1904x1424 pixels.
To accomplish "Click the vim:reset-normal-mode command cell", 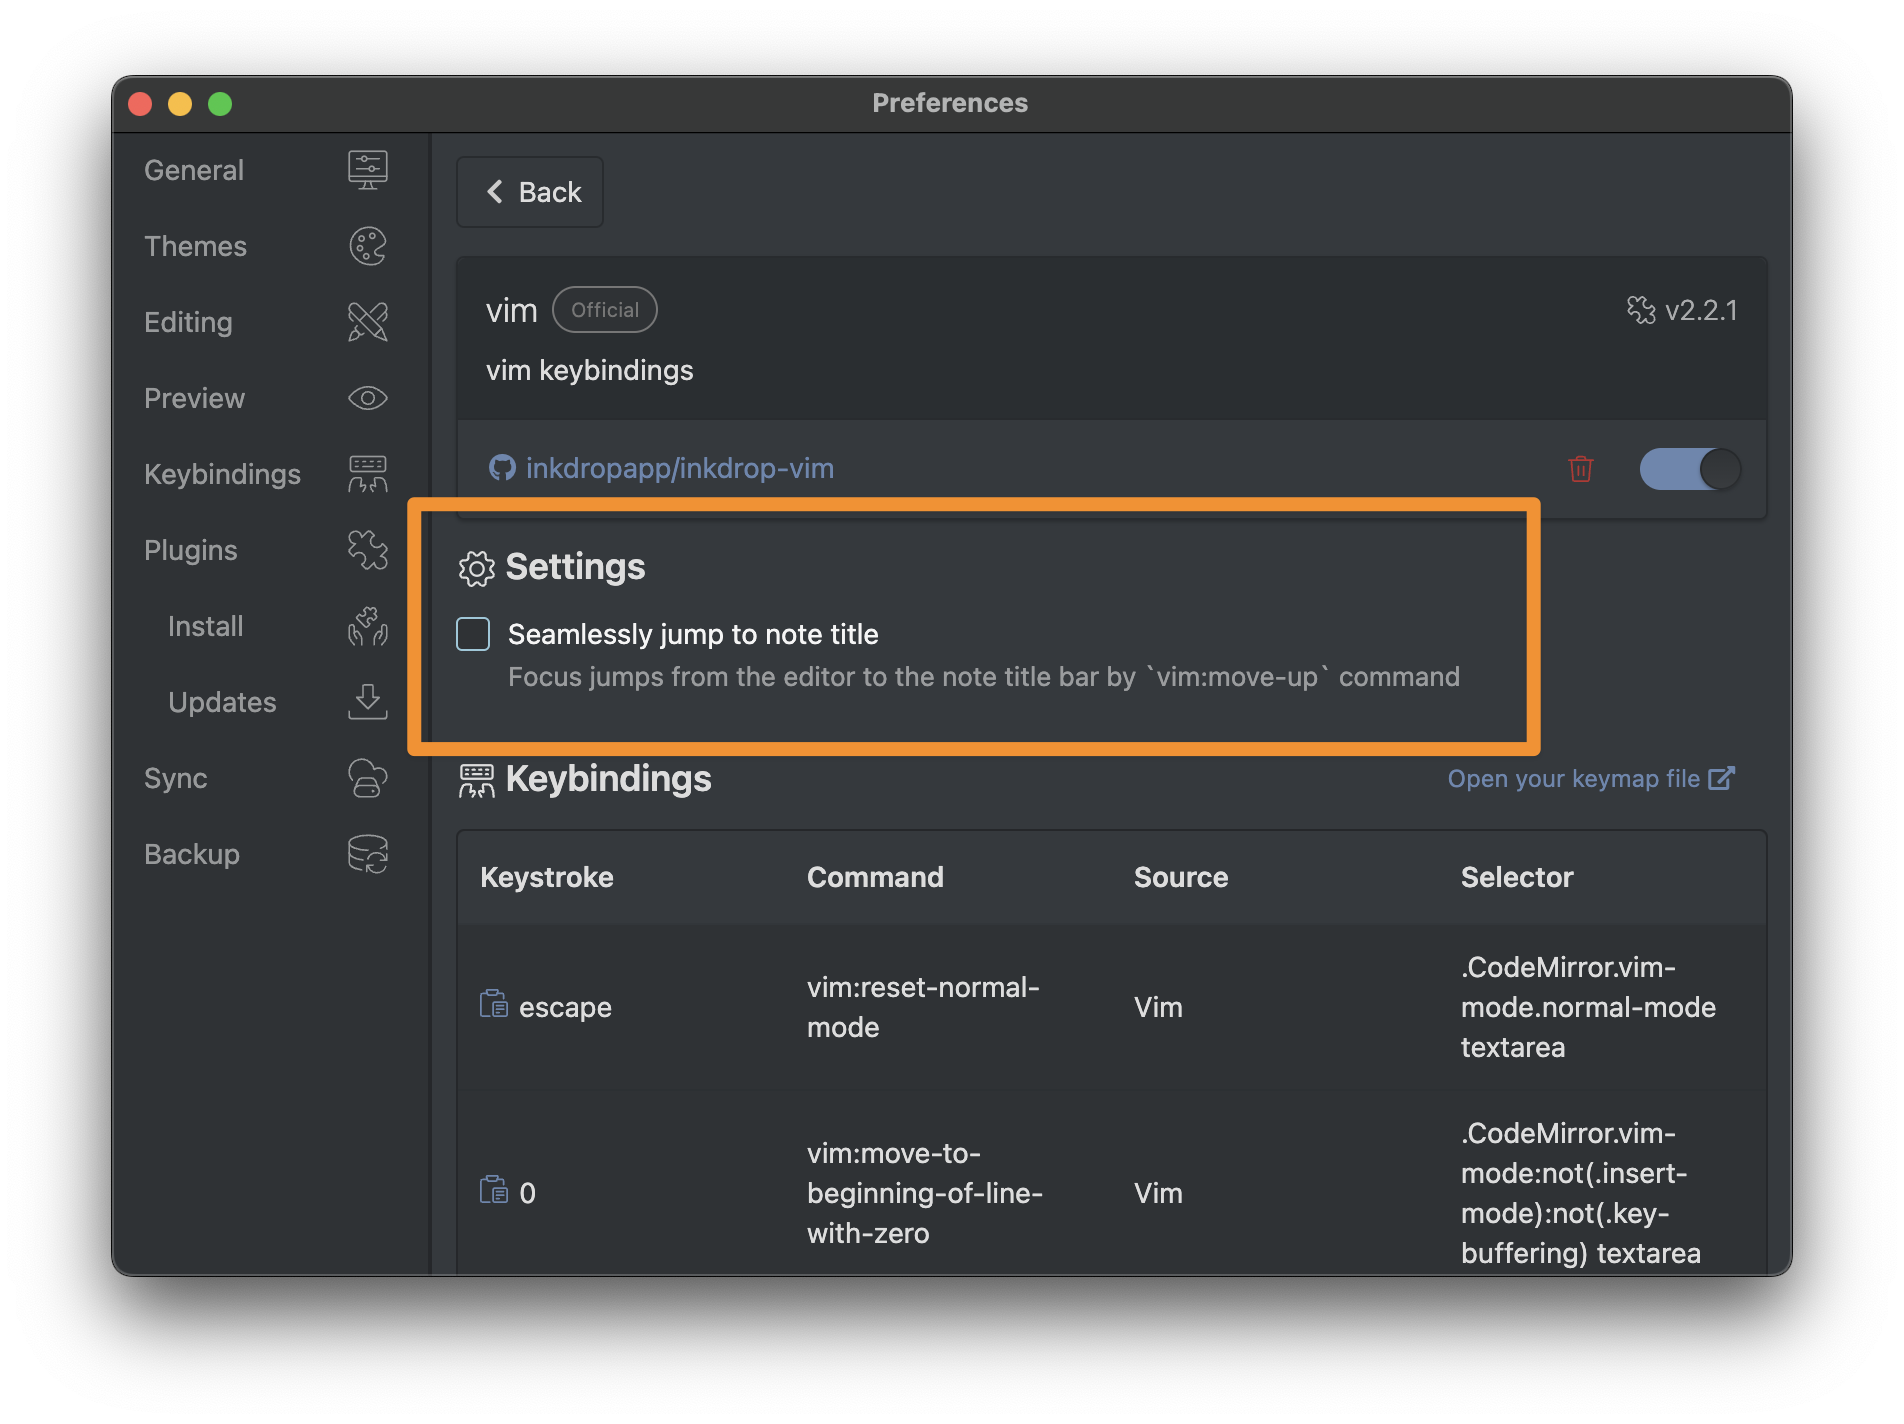I will coord(923,1007).
